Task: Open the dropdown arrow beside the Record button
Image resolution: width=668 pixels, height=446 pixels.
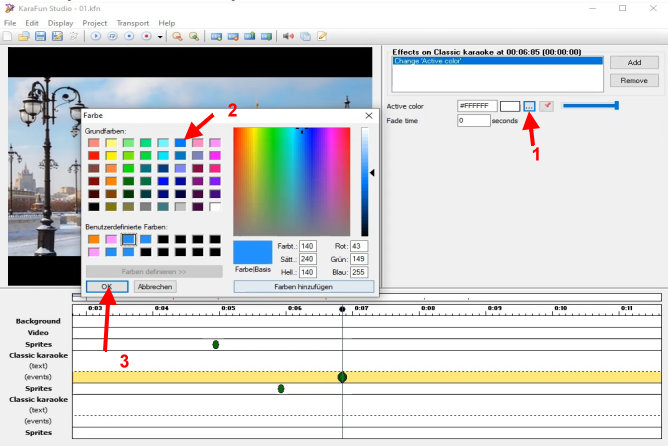Action: (x=160, y=36)
